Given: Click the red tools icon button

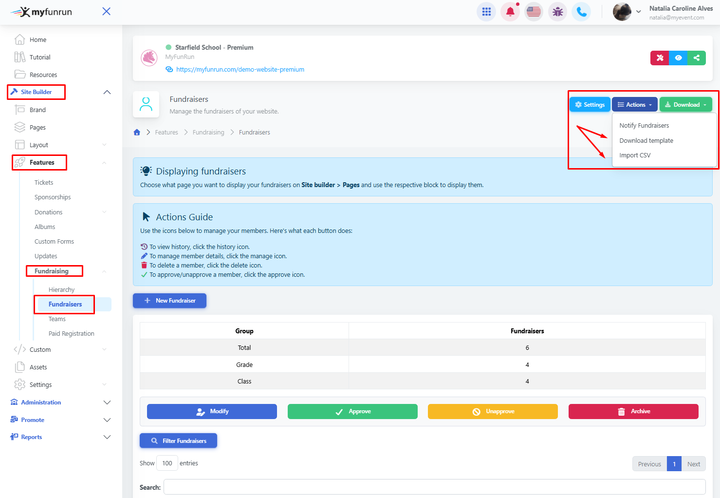Looking at the screenshot, I should pyautogui.click(x=659, y=58).
